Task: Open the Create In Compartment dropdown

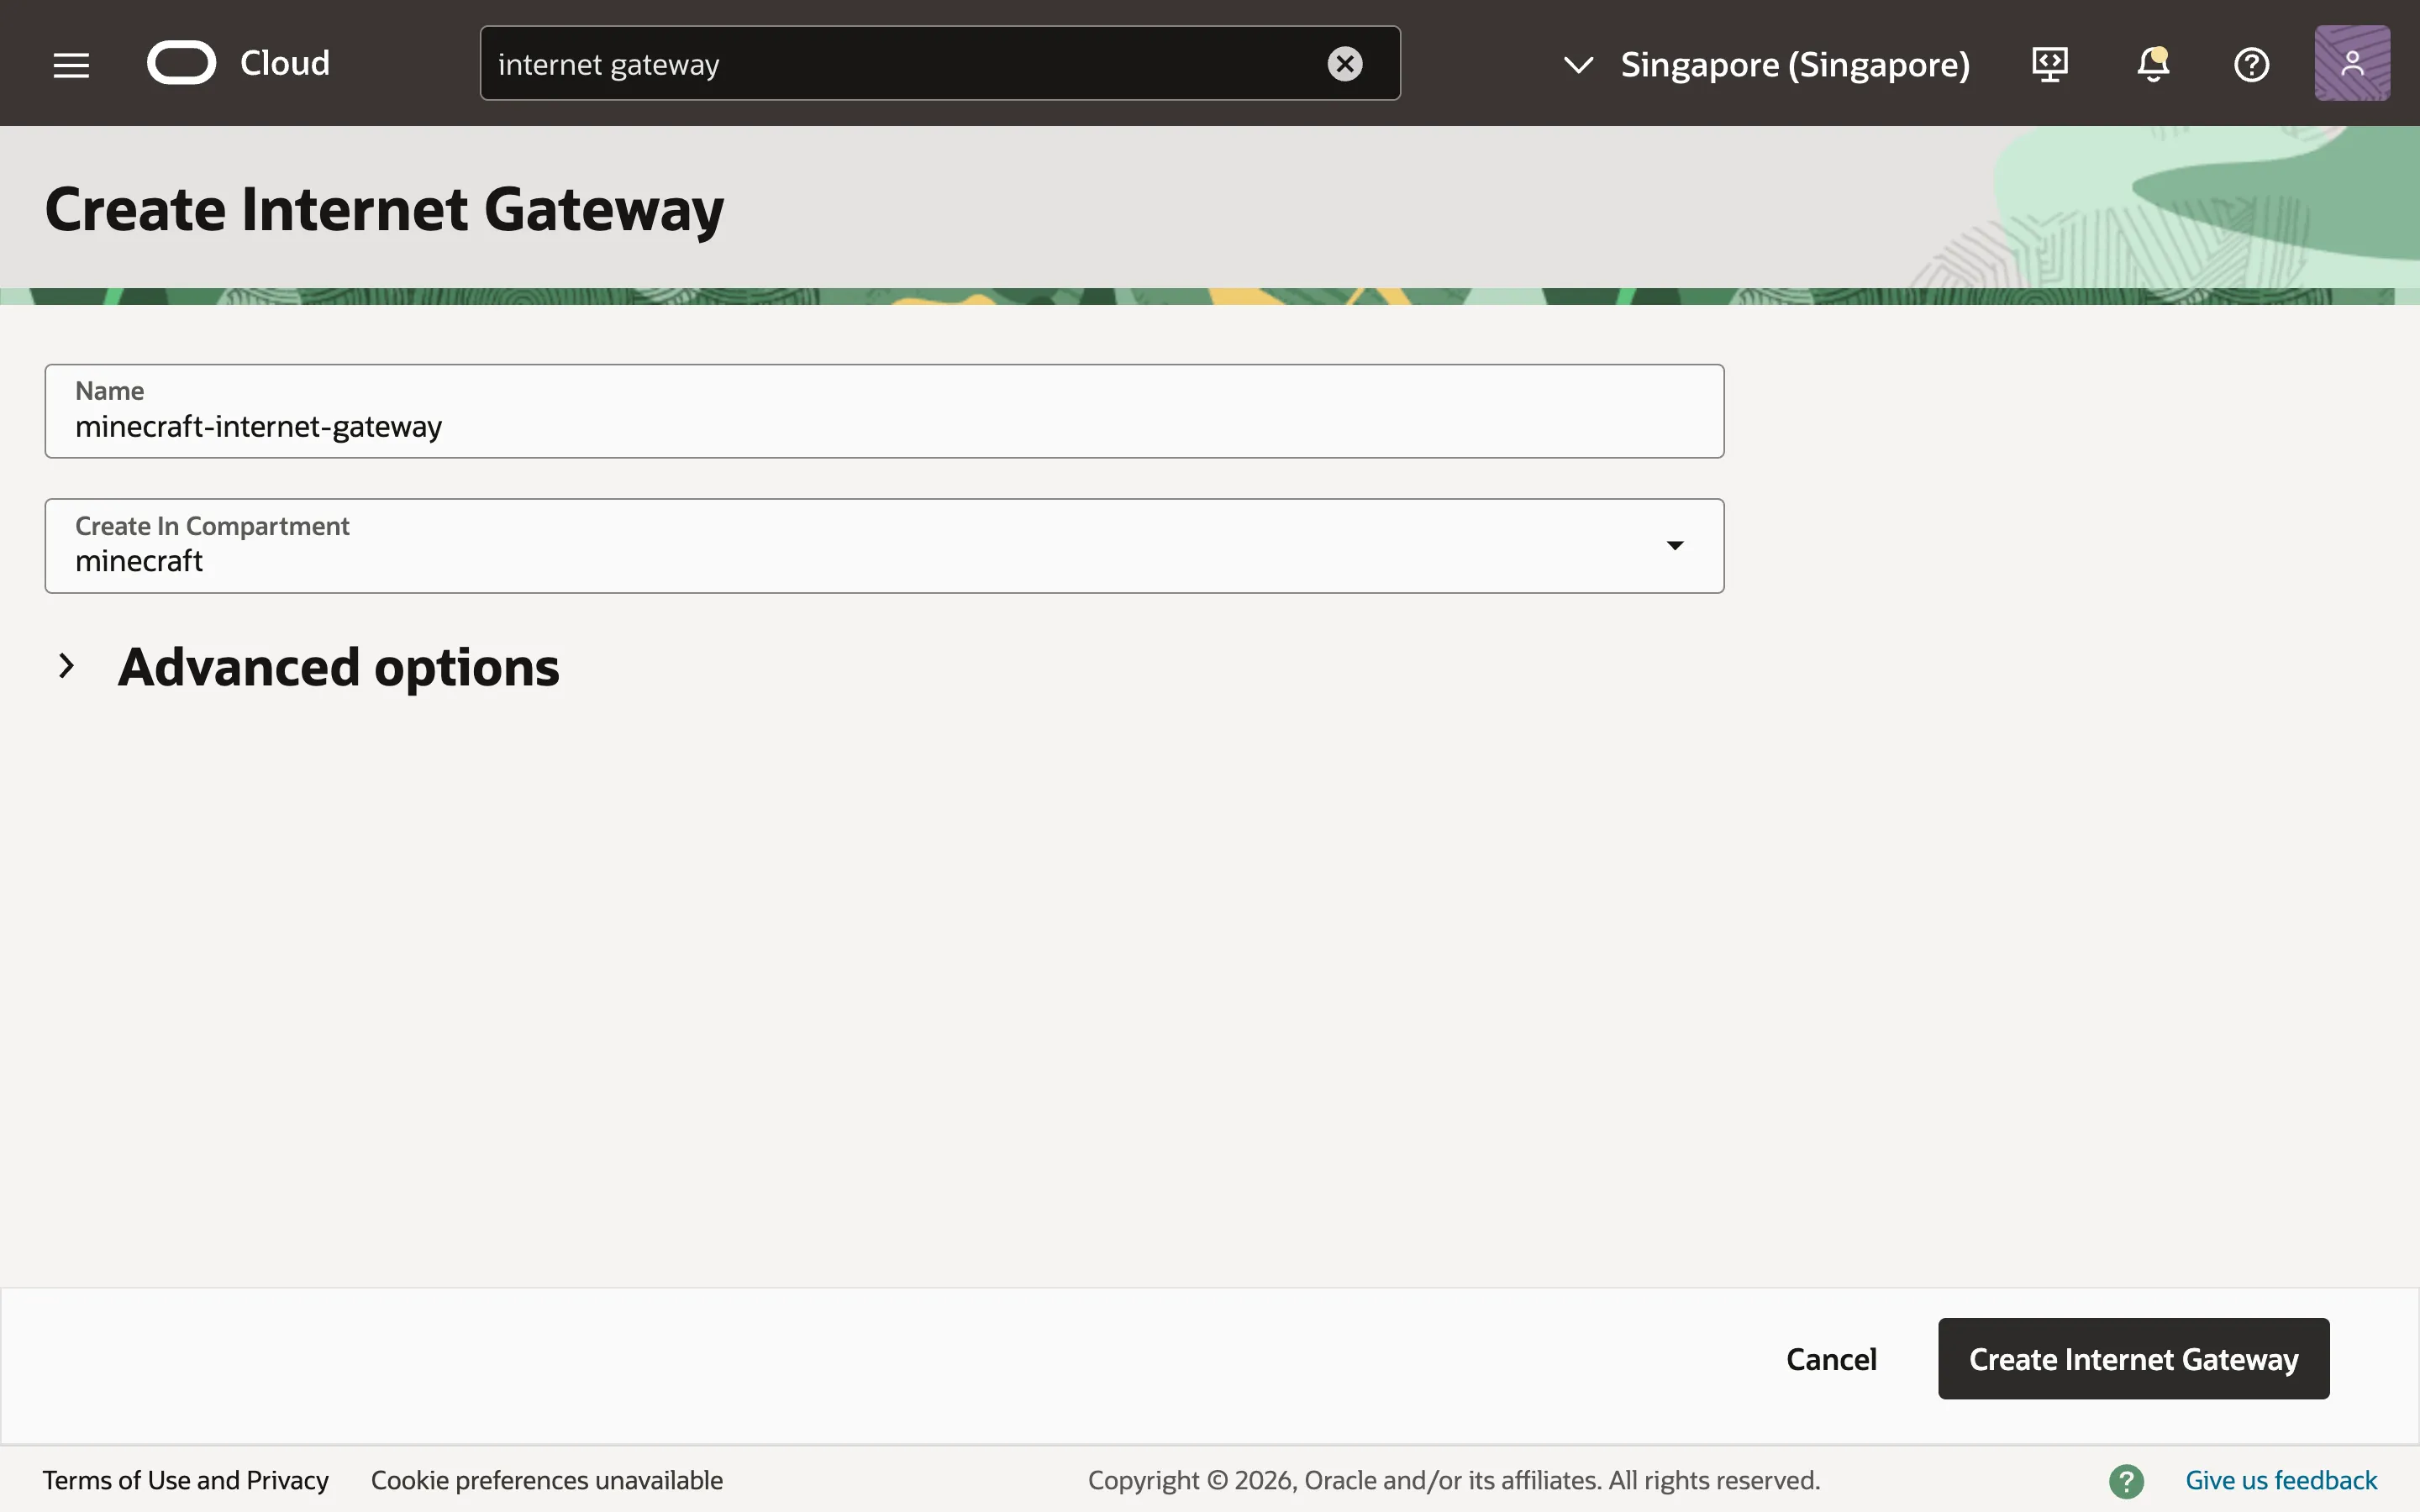Action: point(1674,545)
